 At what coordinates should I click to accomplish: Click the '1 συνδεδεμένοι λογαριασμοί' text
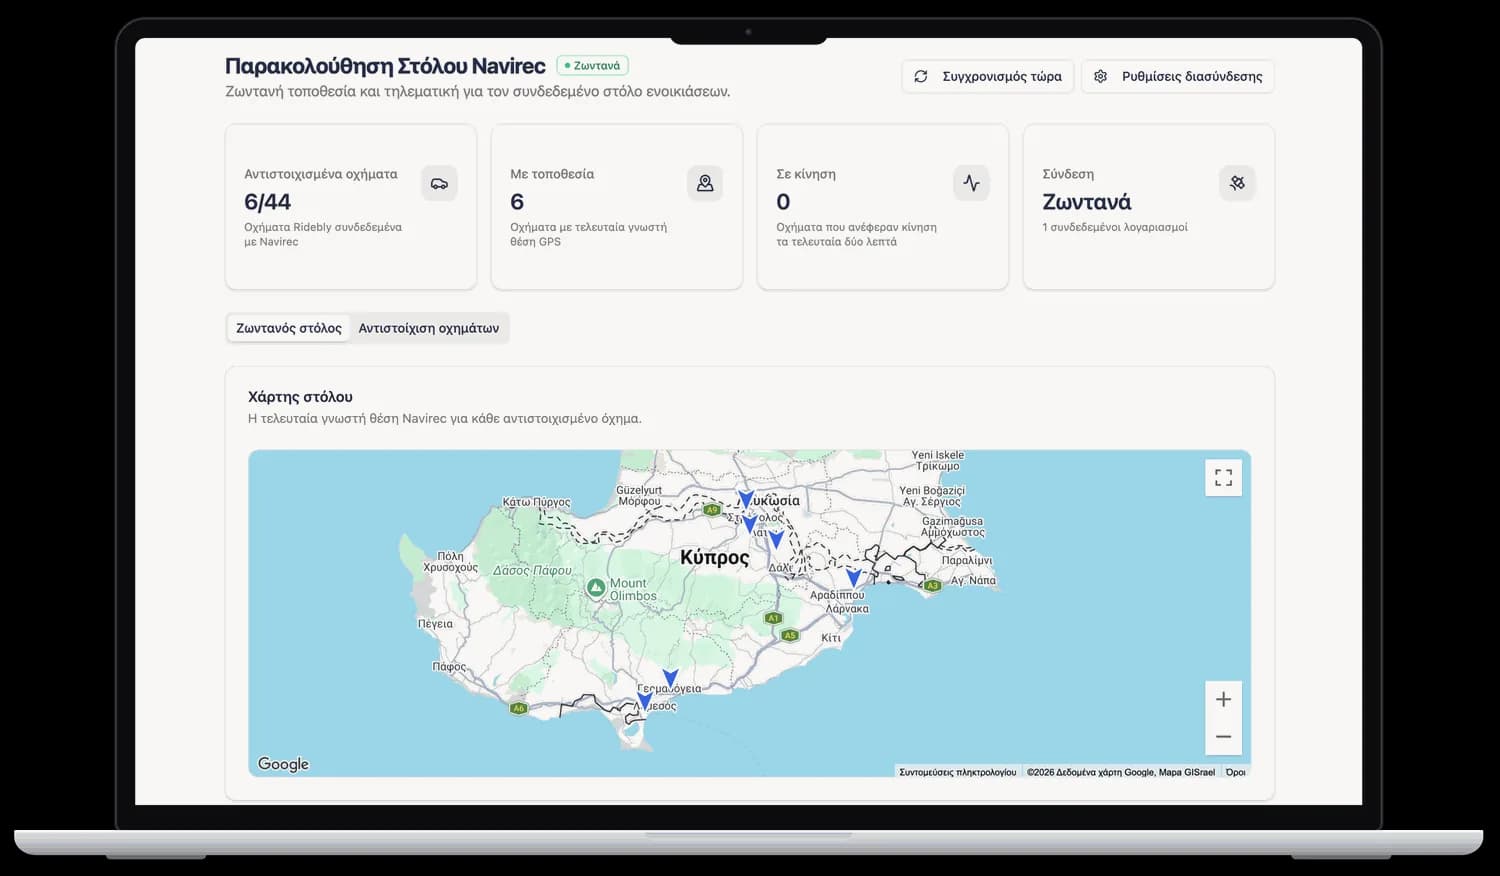1115,227
